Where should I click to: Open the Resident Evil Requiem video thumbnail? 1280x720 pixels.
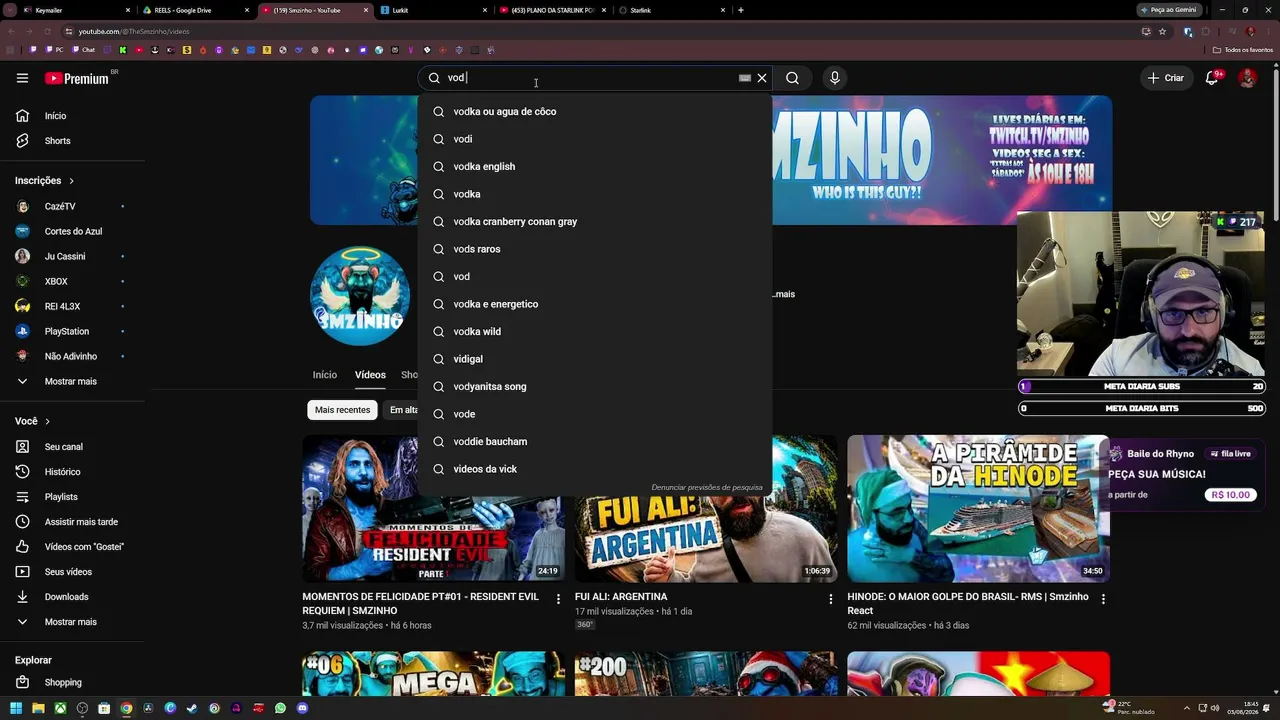(434, 509)
